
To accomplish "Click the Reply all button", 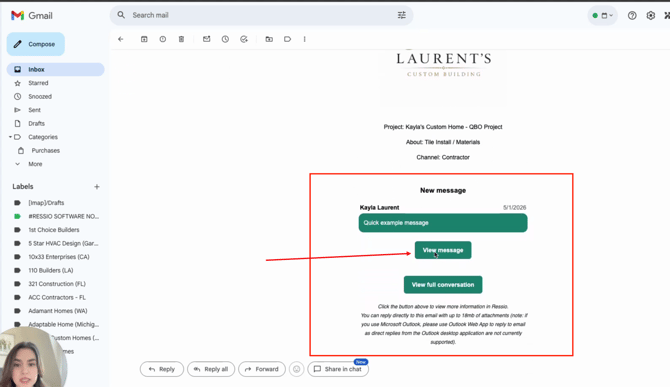I will point(211,369).
